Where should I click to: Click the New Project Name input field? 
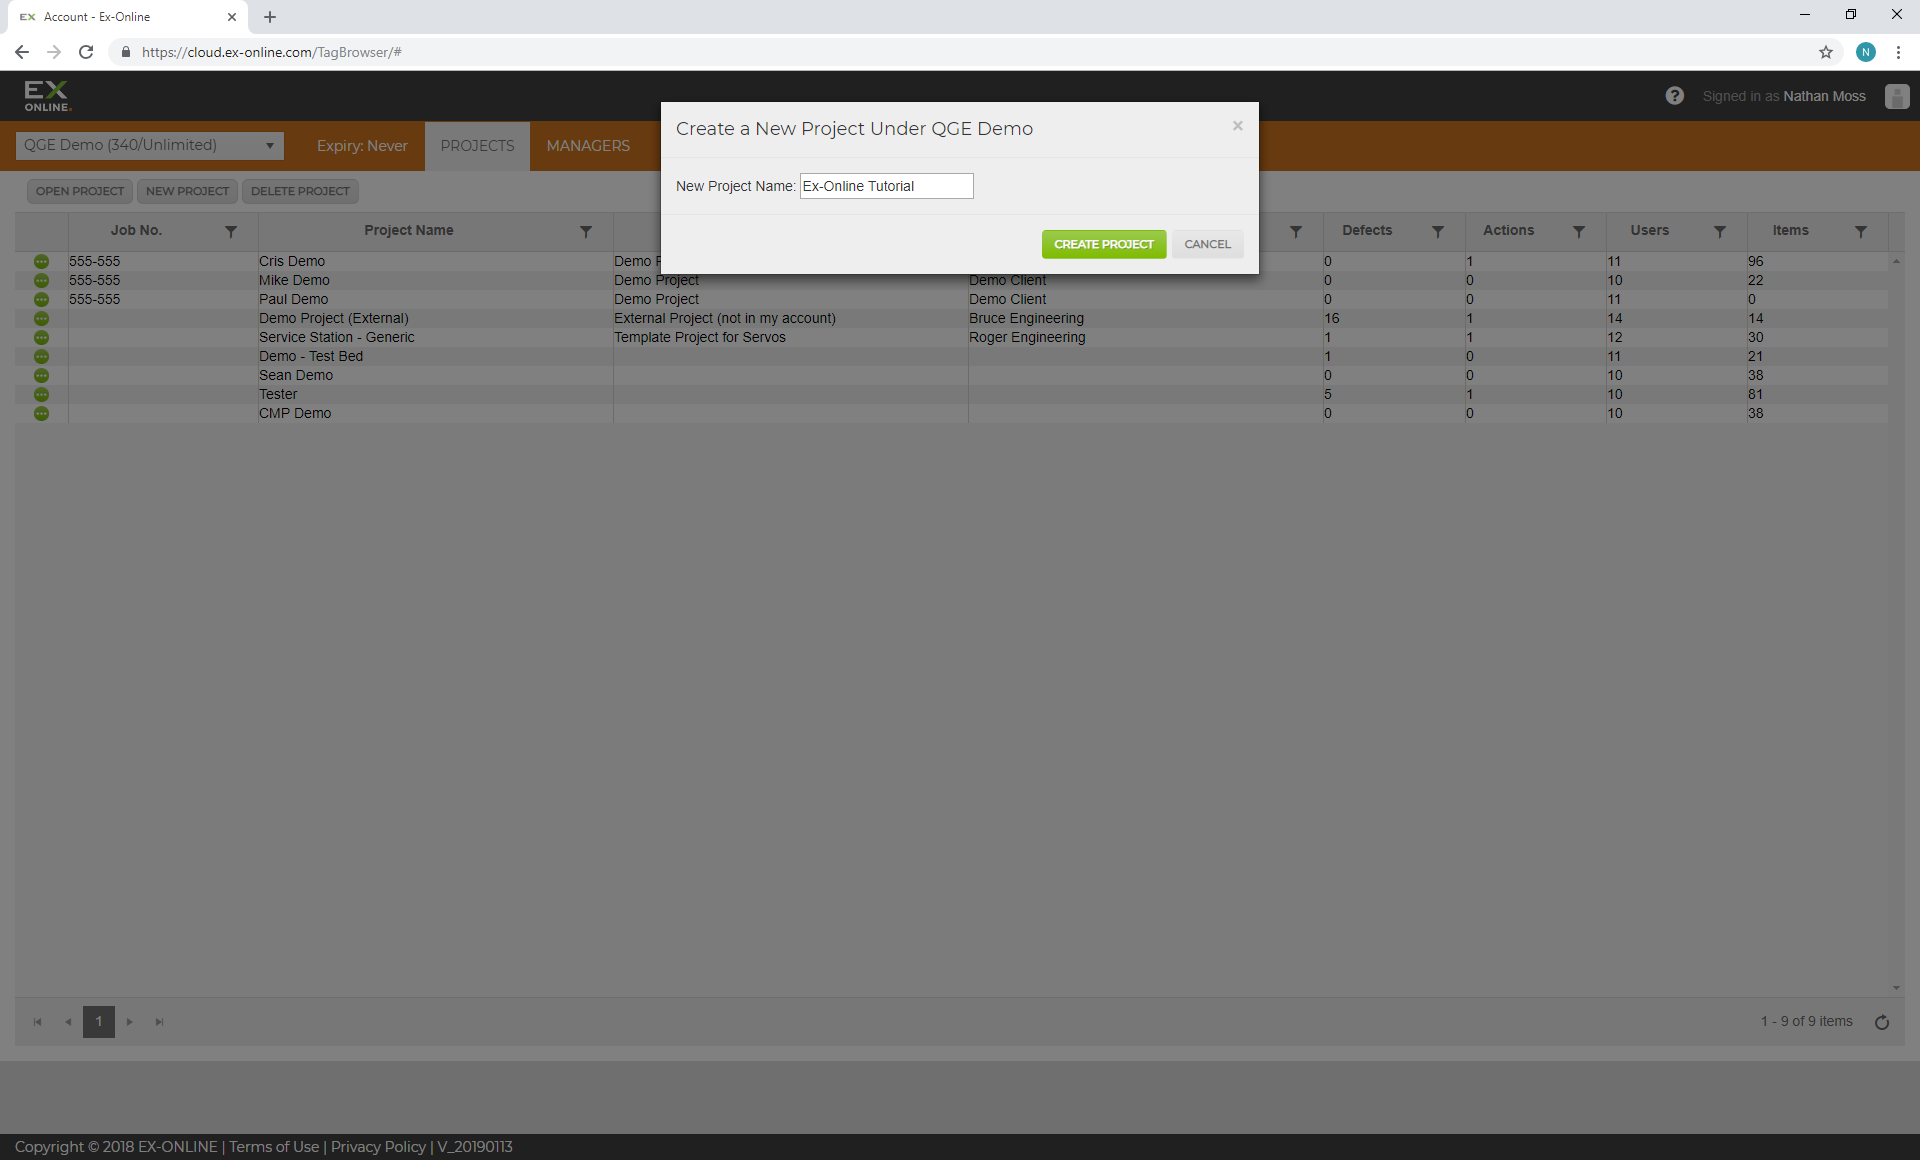(x=886, y=186)
